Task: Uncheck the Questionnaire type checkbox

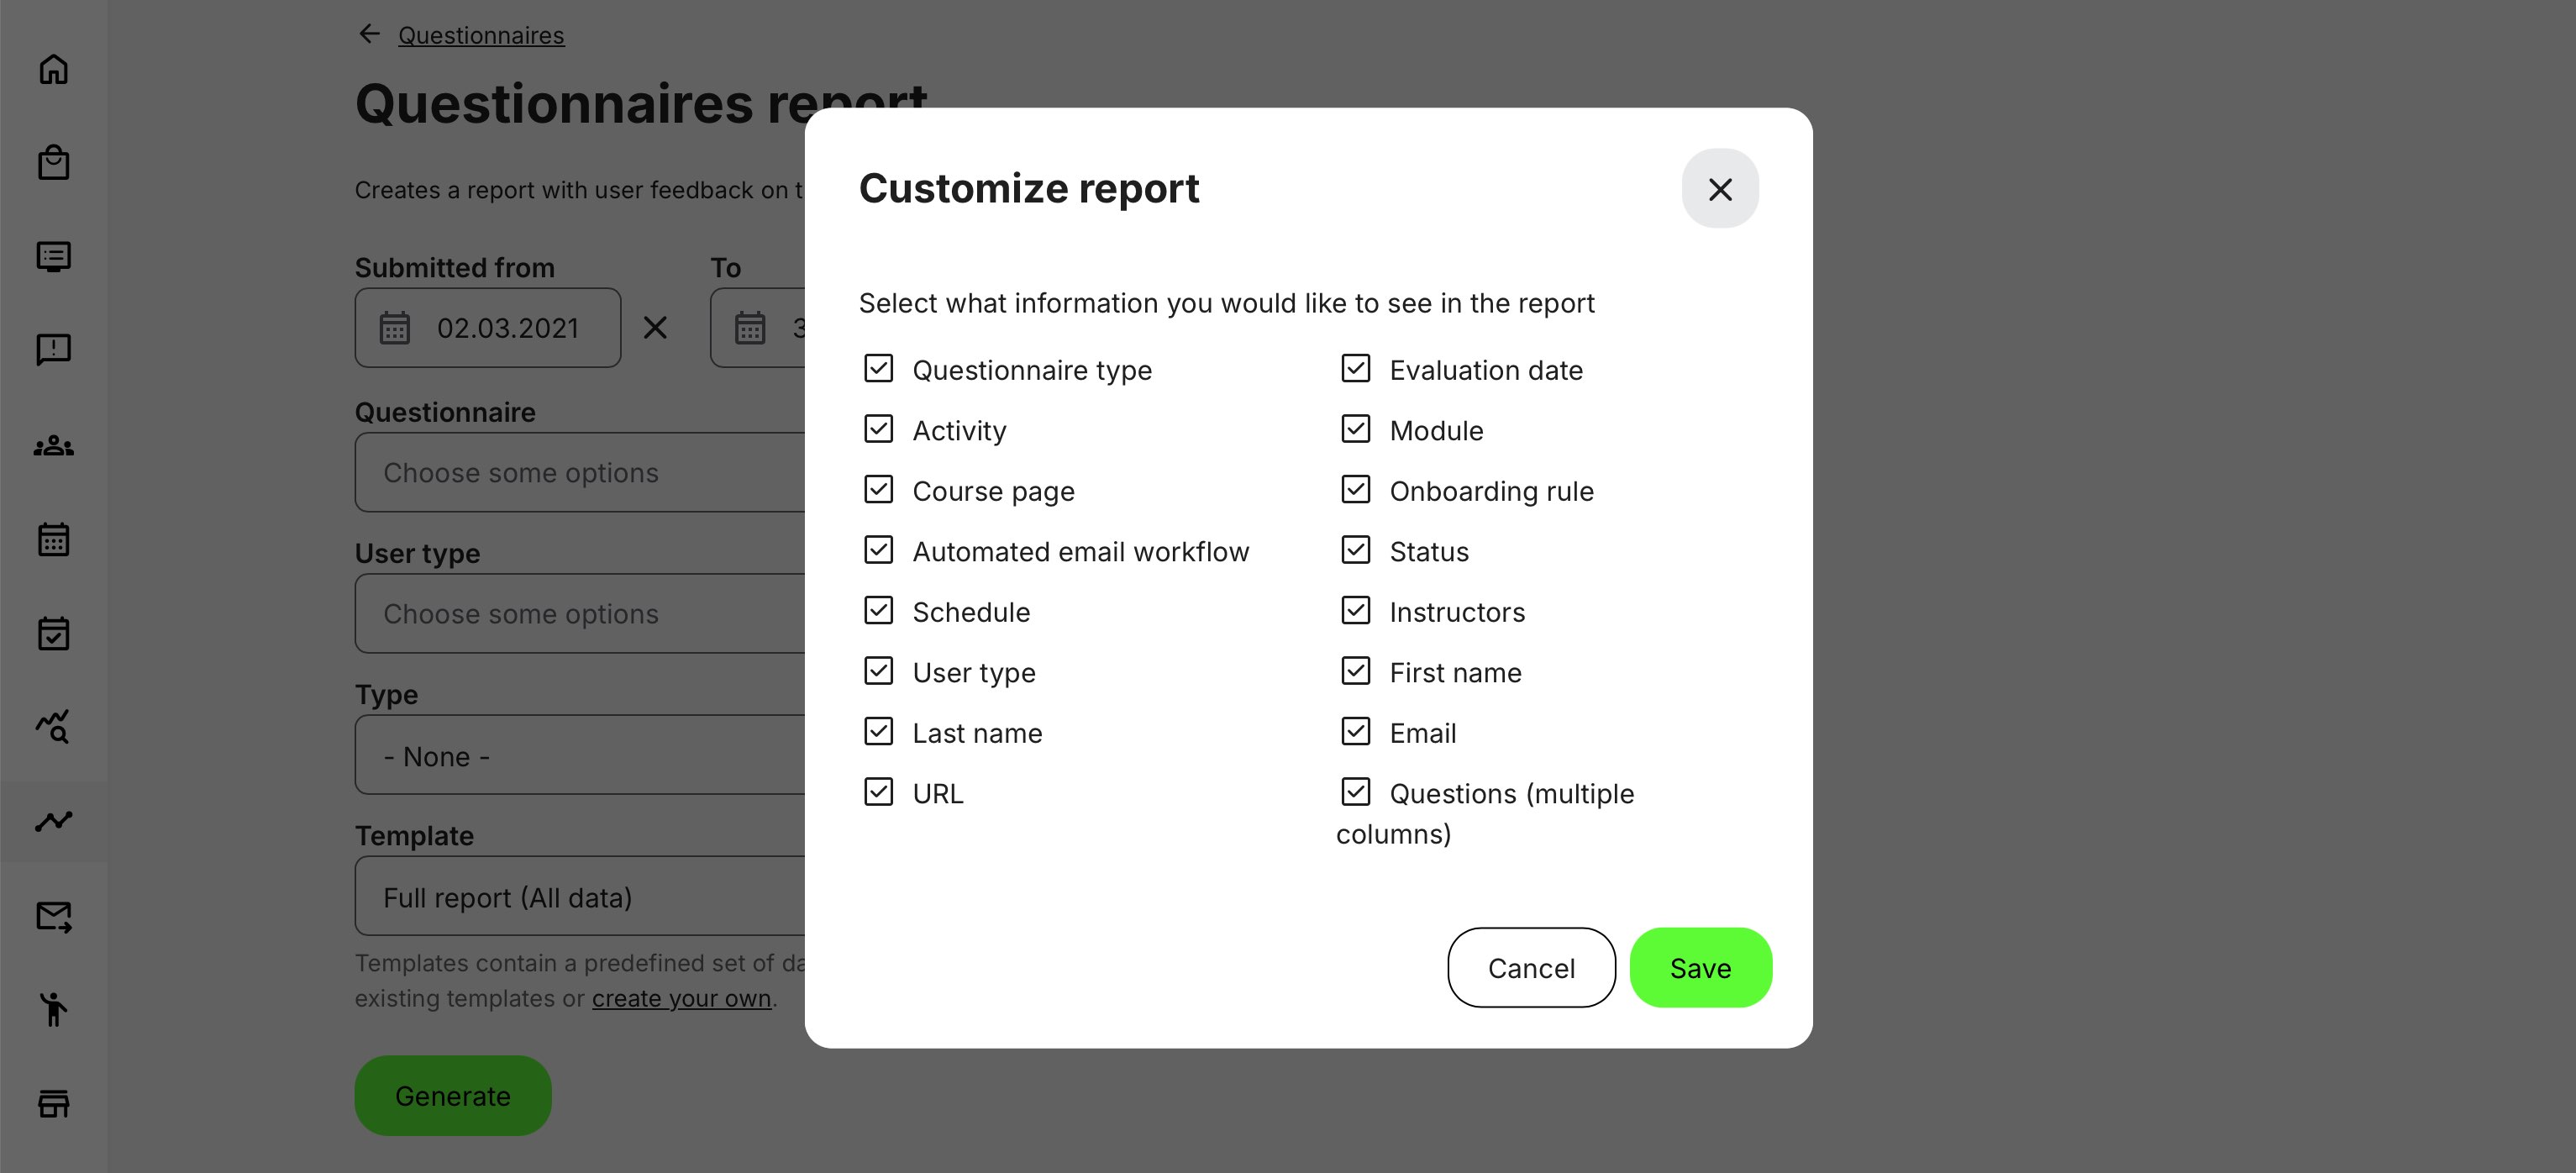Action: tap(878, 369)
